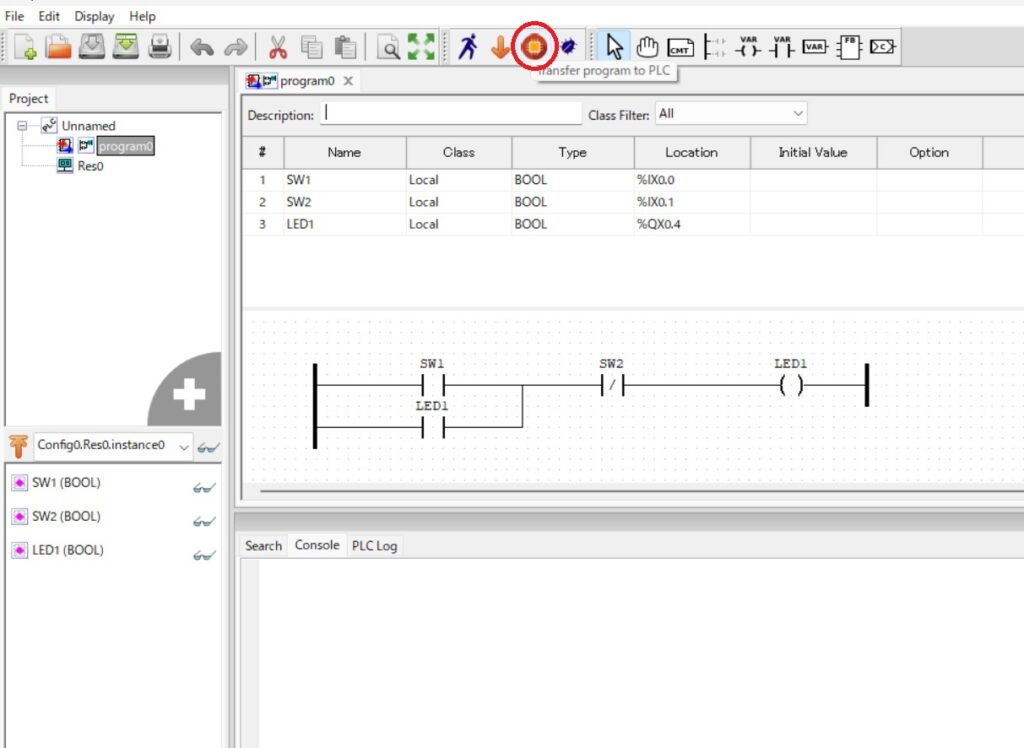The width and height of the screenshot is (1024, 748).
Task: Insert a coil element
Action: point(748,46)
